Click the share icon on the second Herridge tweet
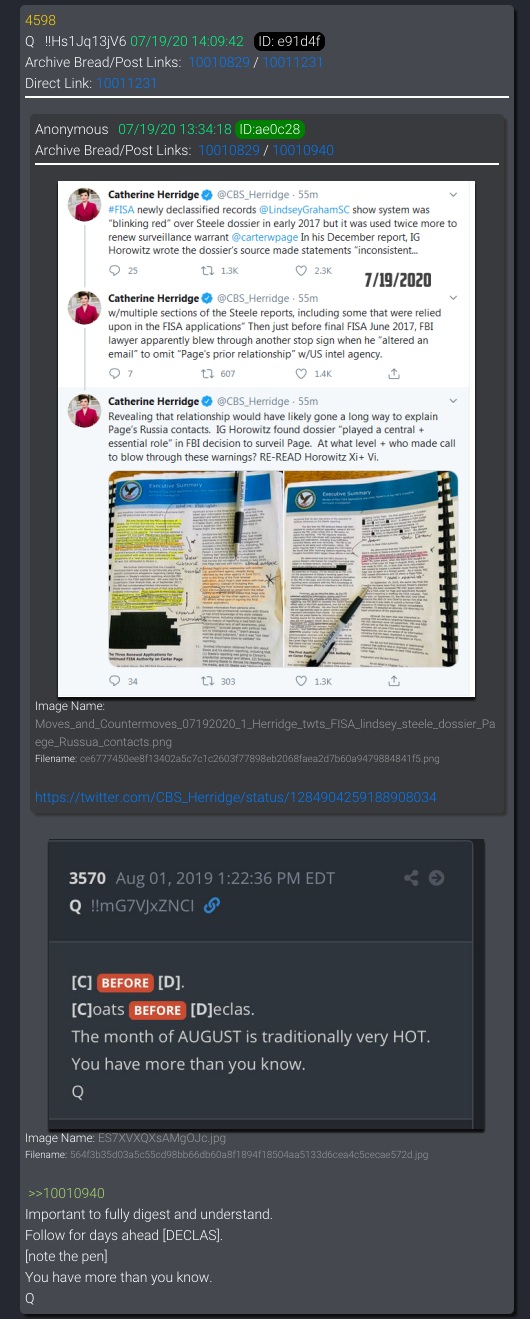The height and width of the screenshot is (1319, 530). 394,373
